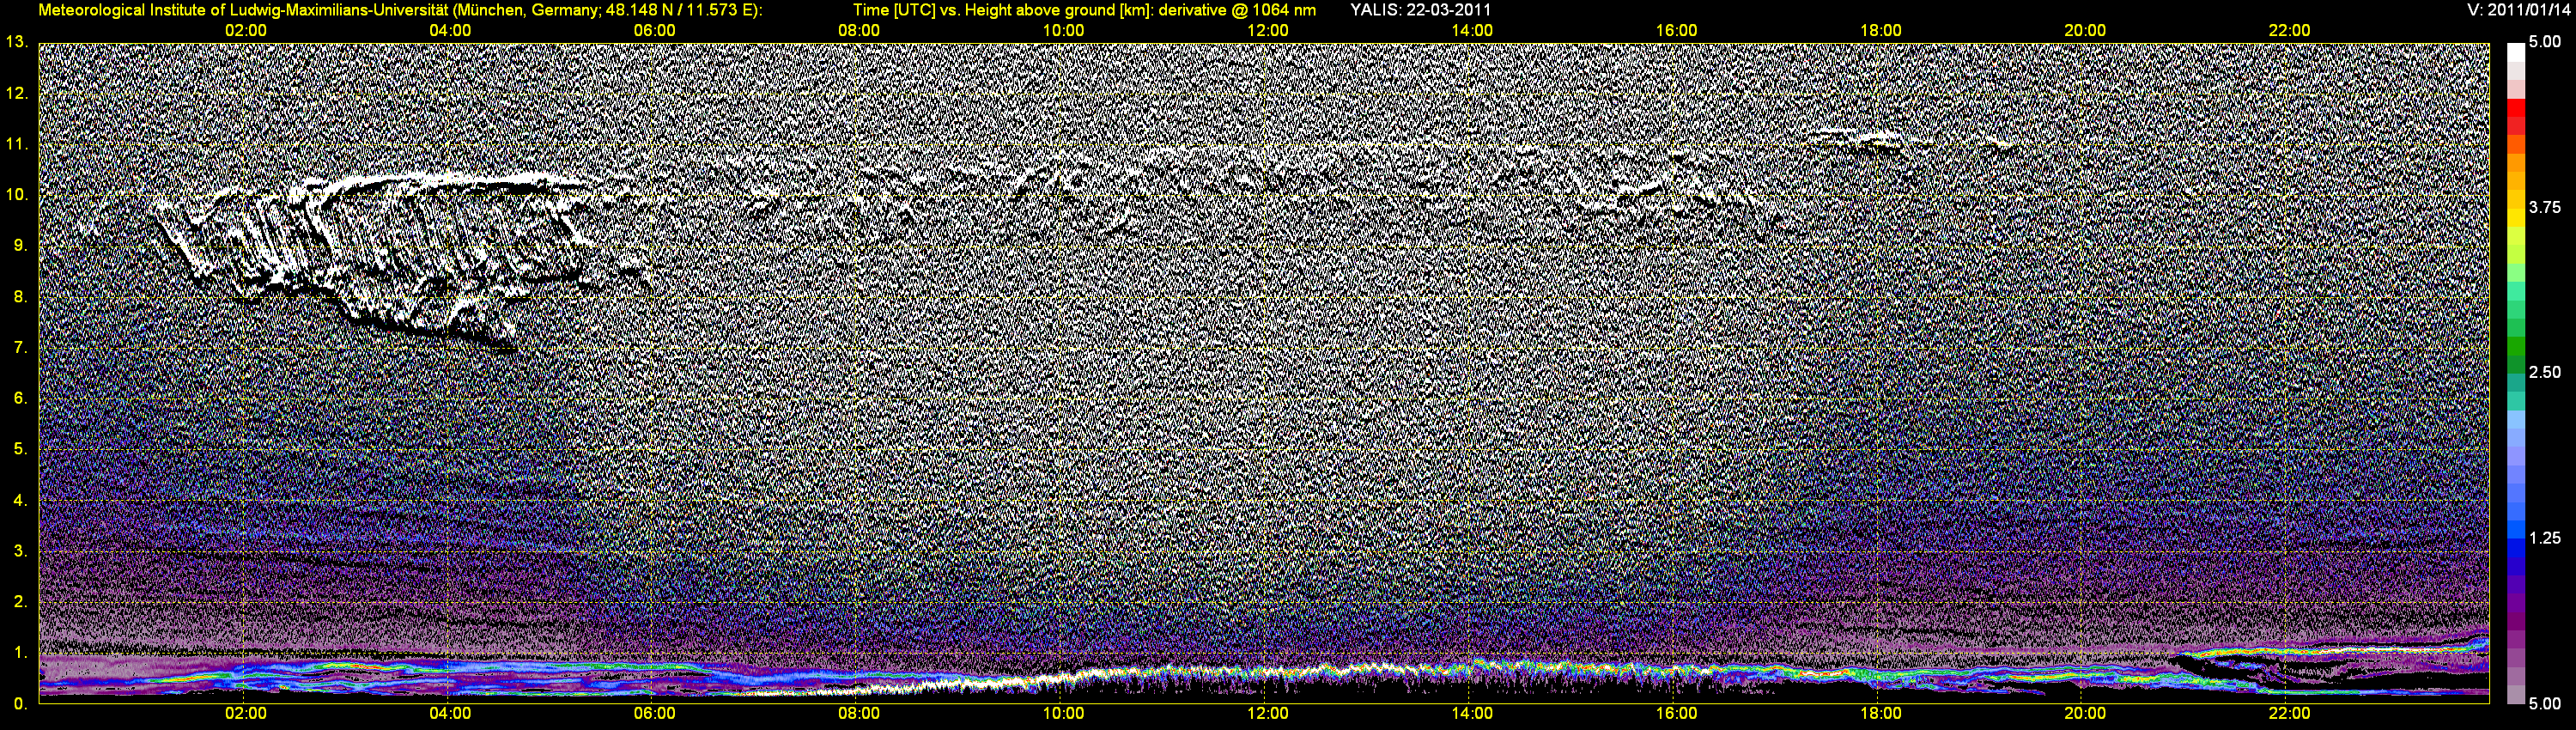Click the 3.75 color bar value

(x=2545, y=207)
